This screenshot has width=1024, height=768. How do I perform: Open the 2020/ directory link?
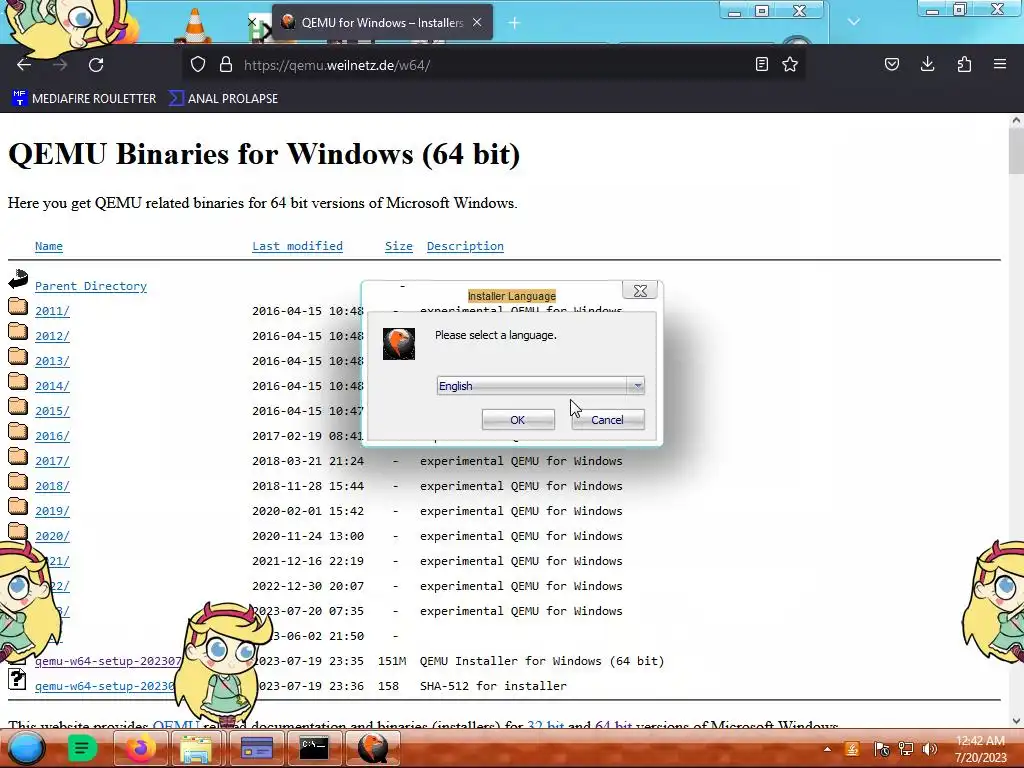click(x=52, y=536)
